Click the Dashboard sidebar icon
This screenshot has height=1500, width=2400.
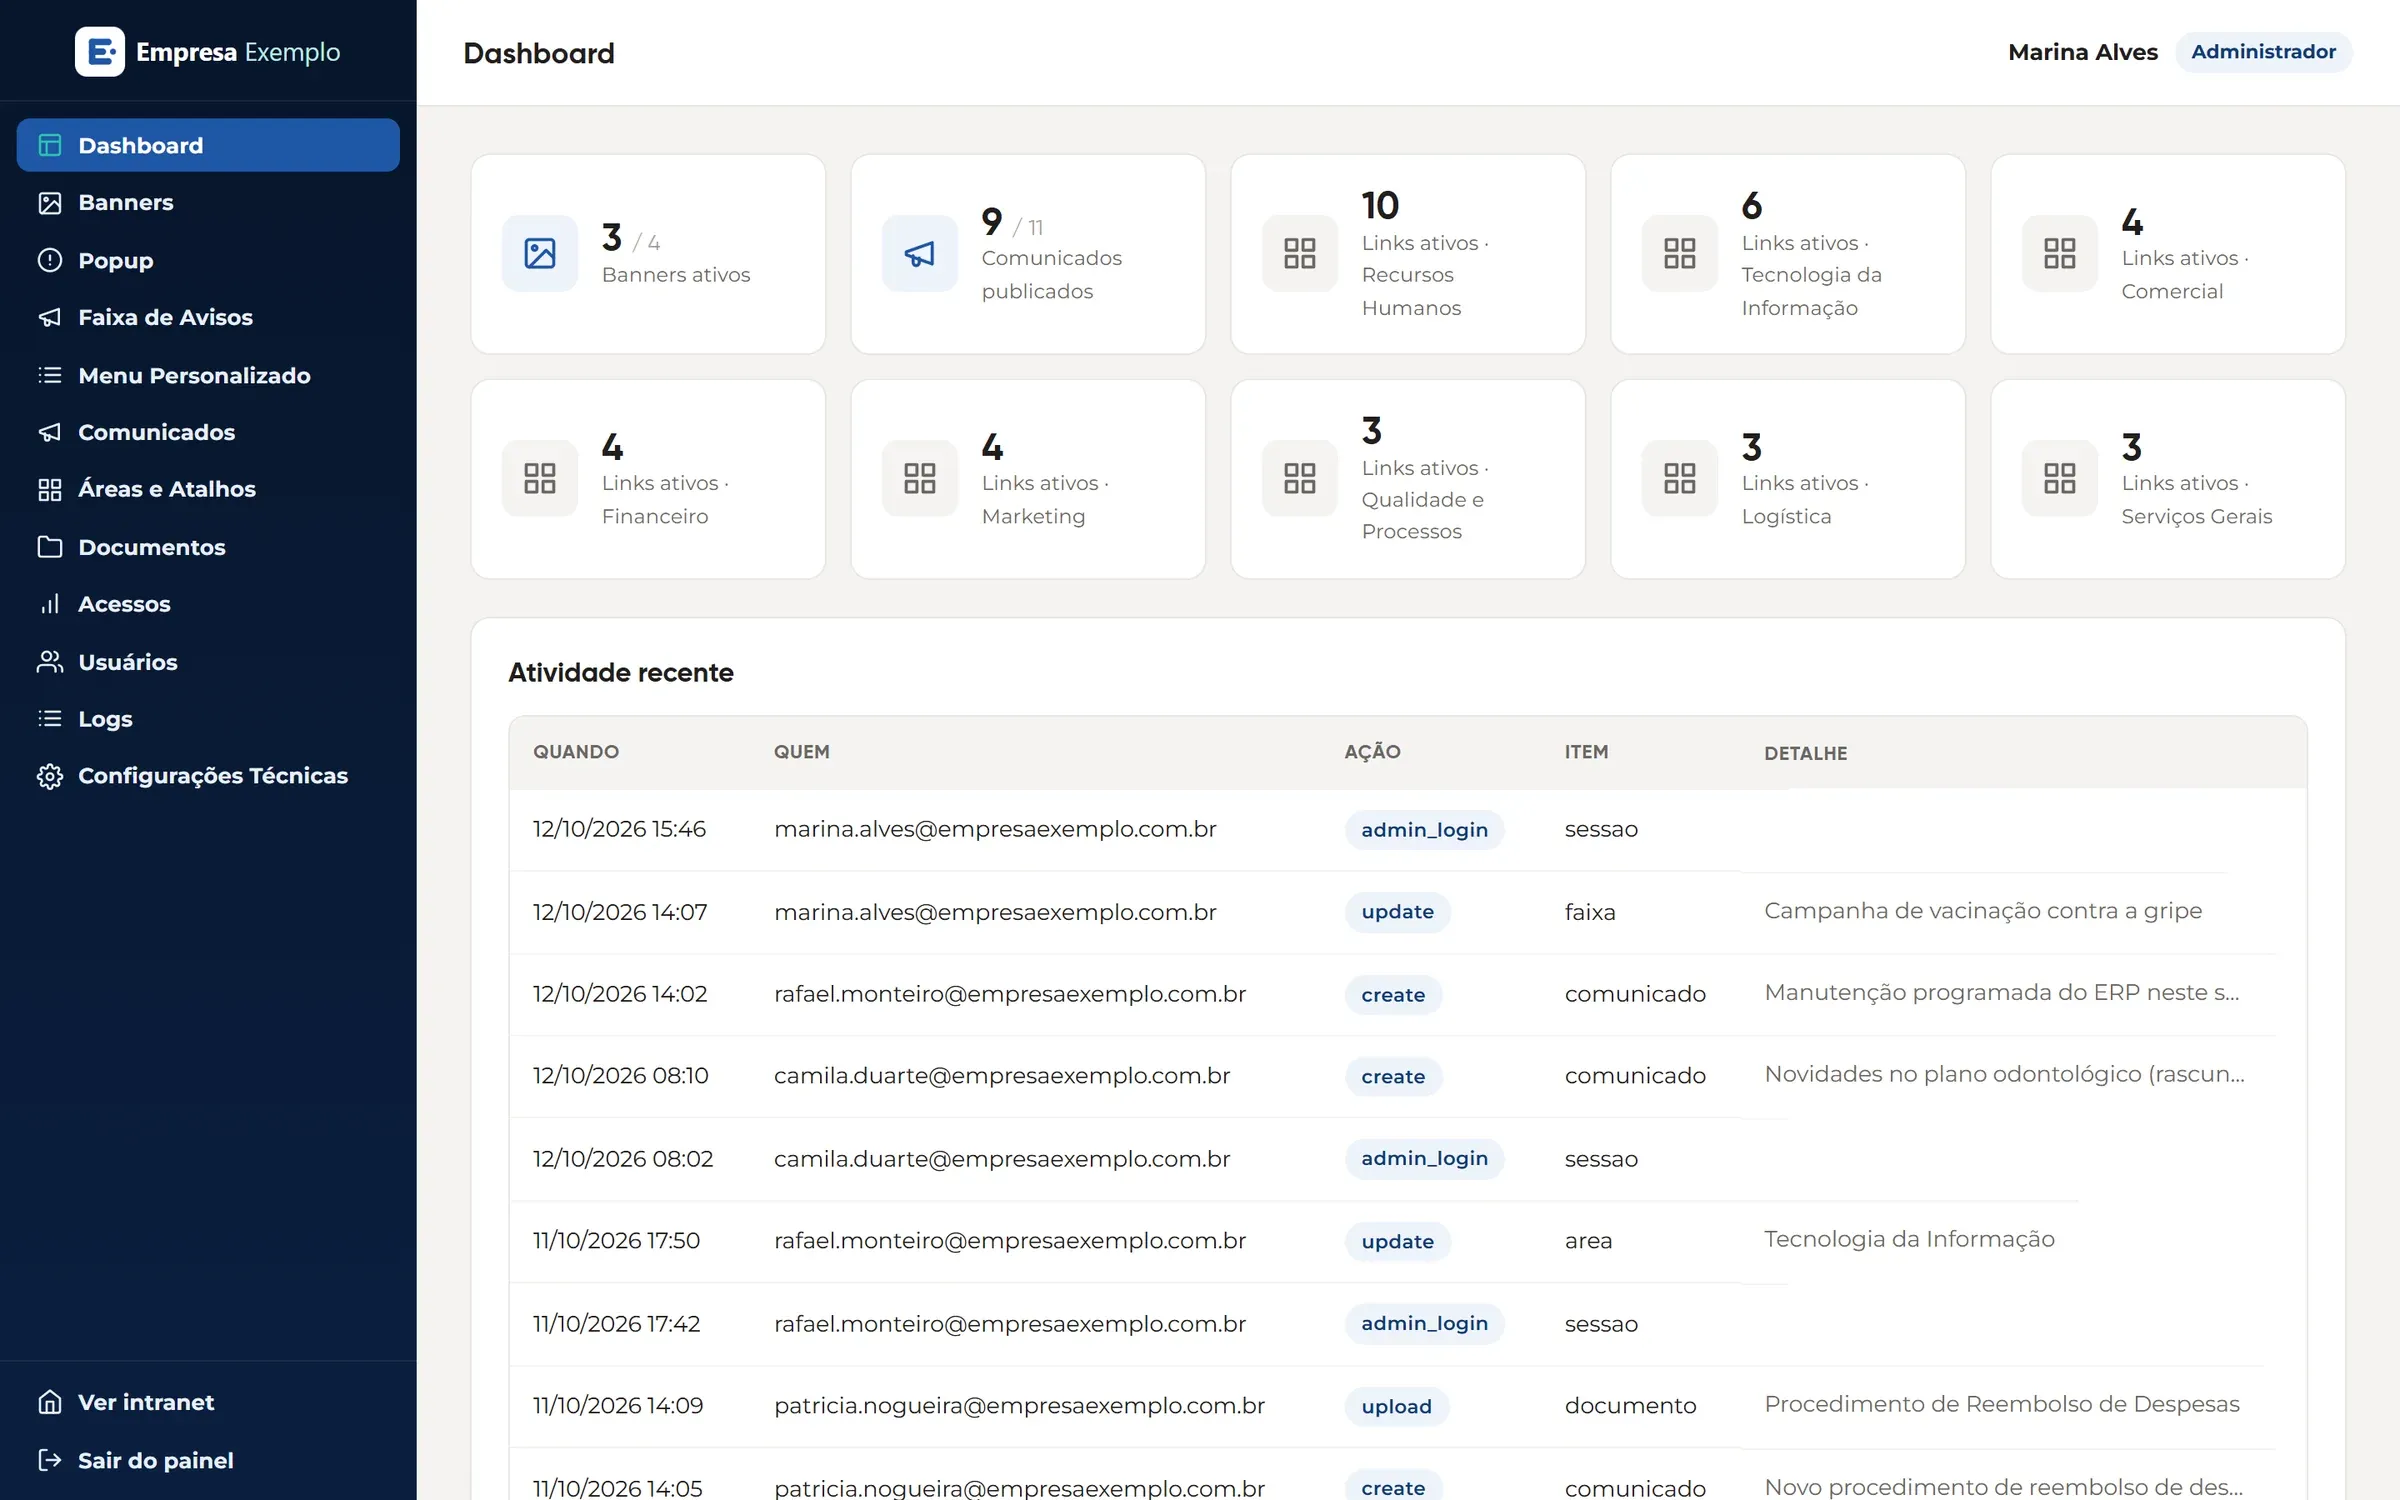tap(50, 145)
